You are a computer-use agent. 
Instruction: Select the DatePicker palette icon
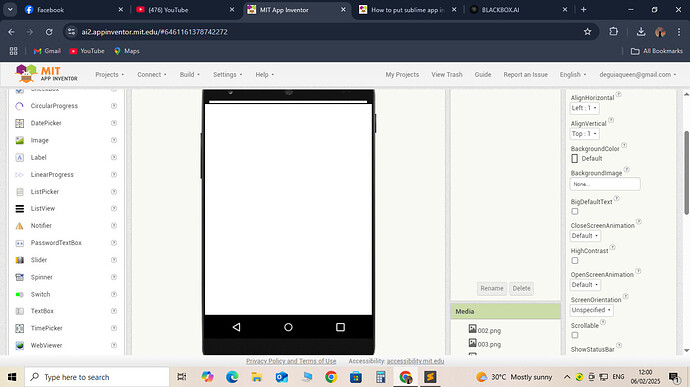pos(19,123)
